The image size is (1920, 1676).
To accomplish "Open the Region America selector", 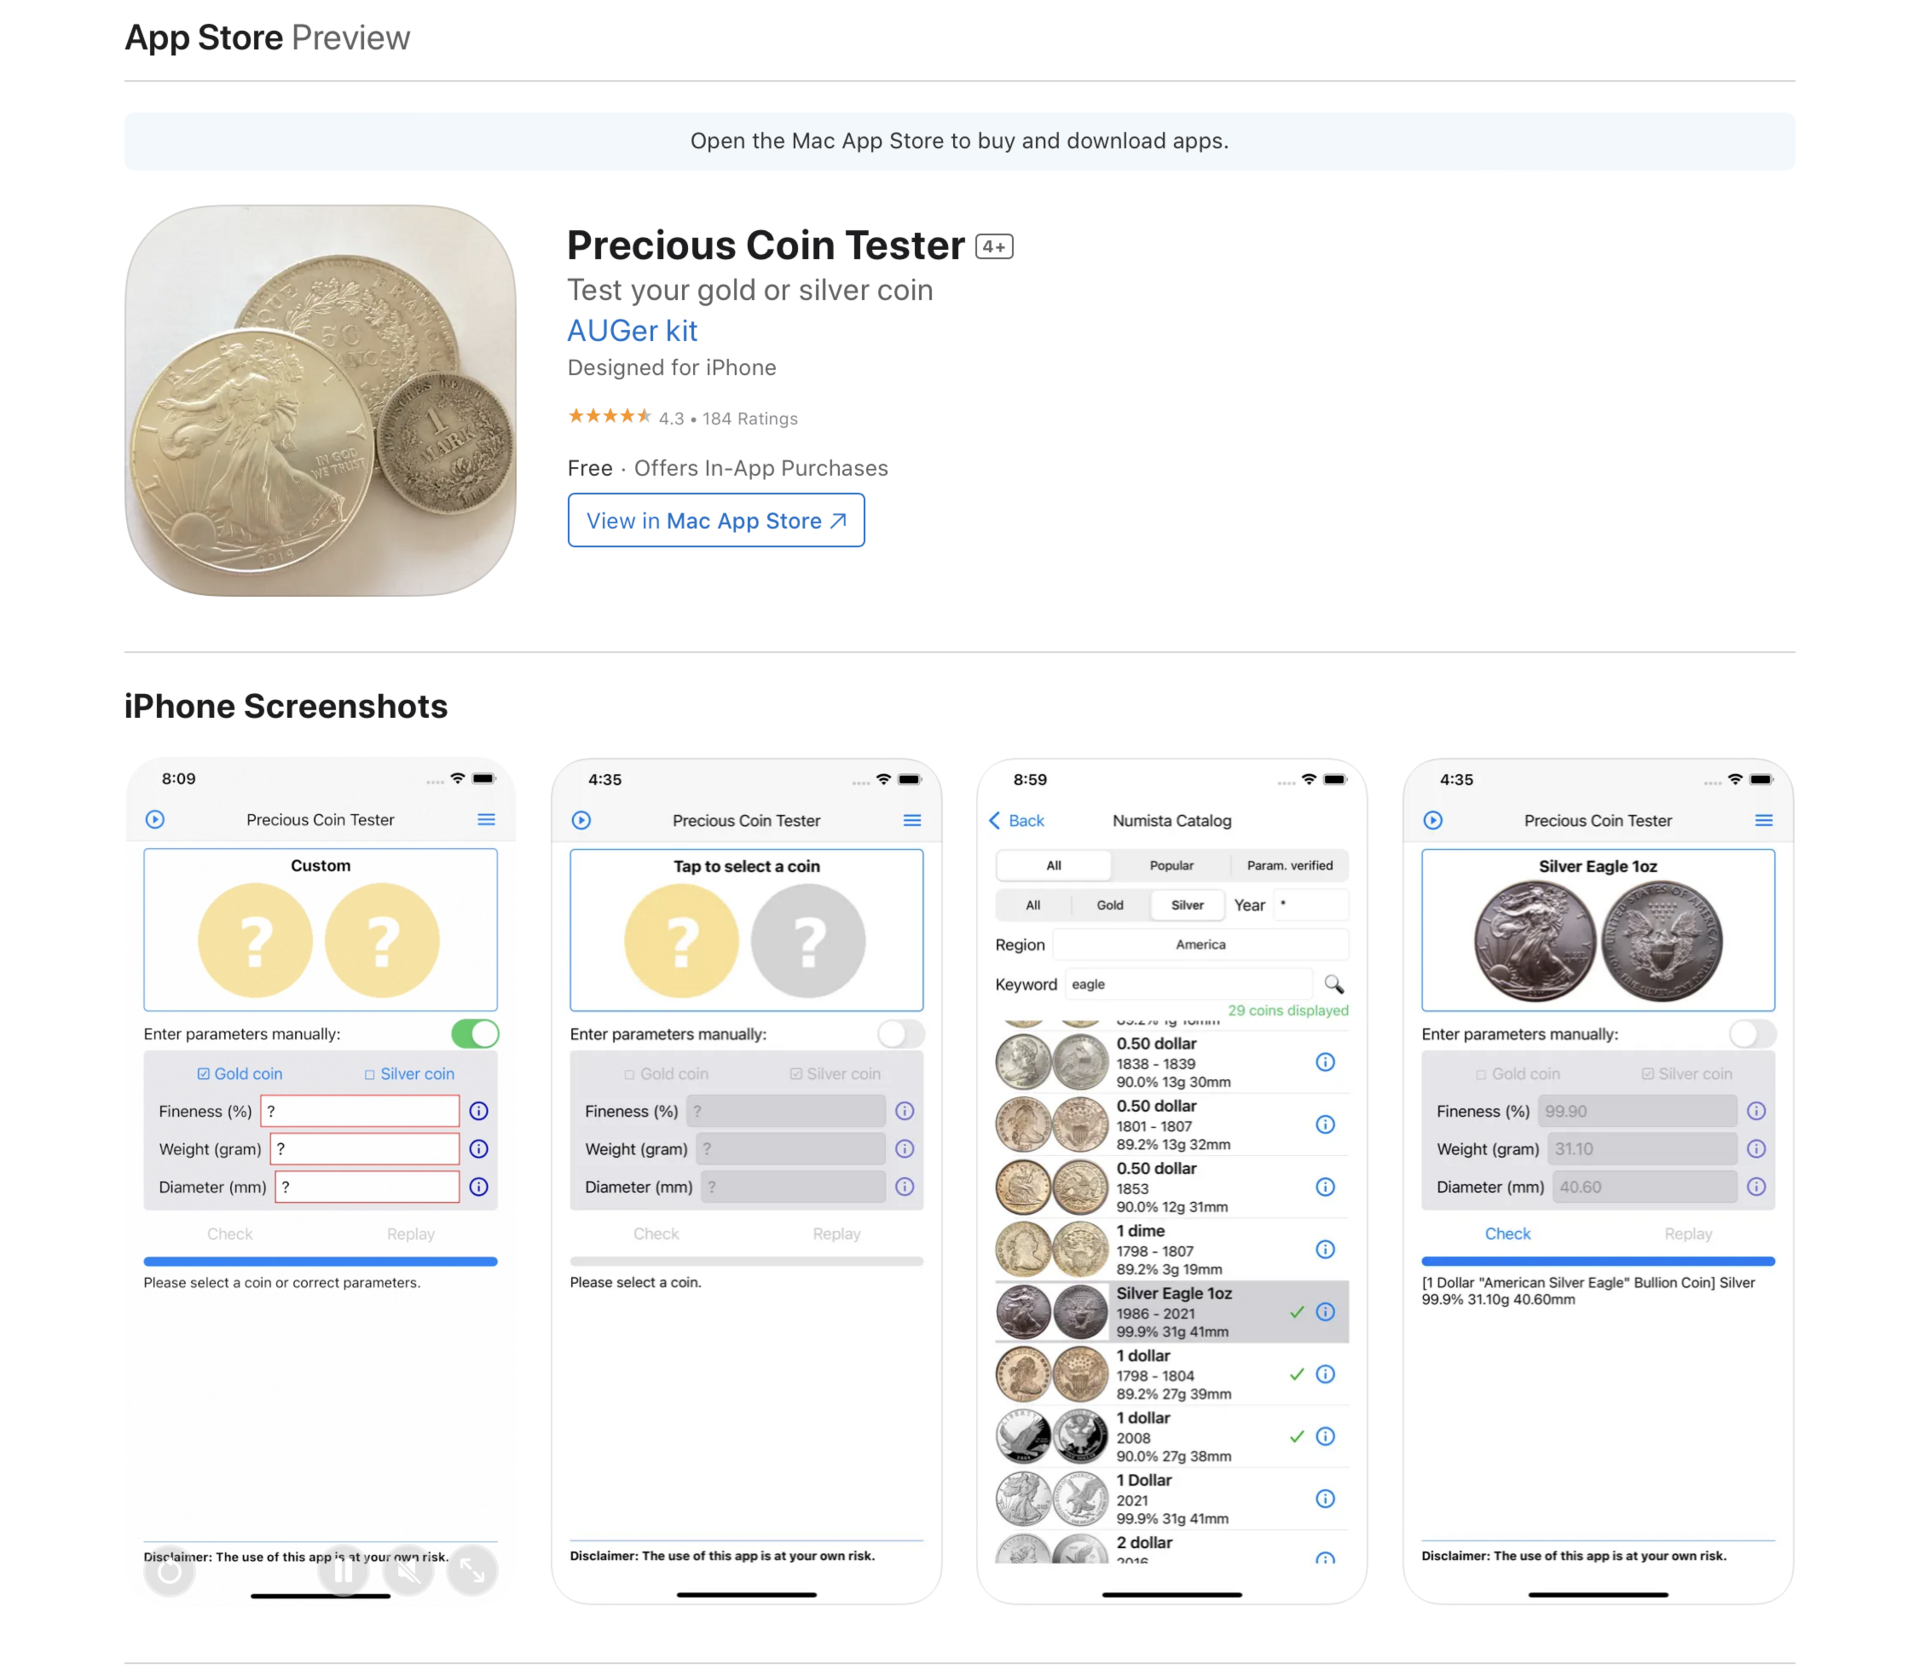I will click(1200, 945).
